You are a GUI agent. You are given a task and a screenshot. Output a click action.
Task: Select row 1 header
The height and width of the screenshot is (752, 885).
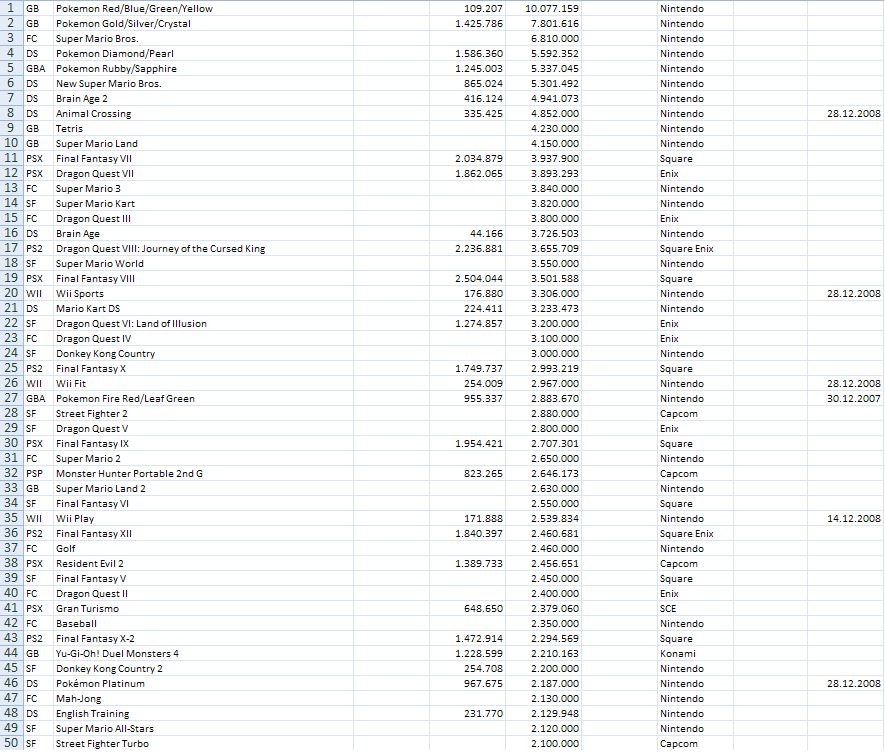[x=11, y=9]
